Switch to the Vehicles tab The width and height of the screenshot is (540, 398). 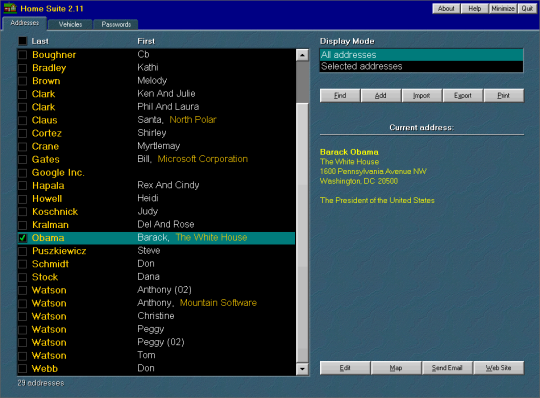70,24
